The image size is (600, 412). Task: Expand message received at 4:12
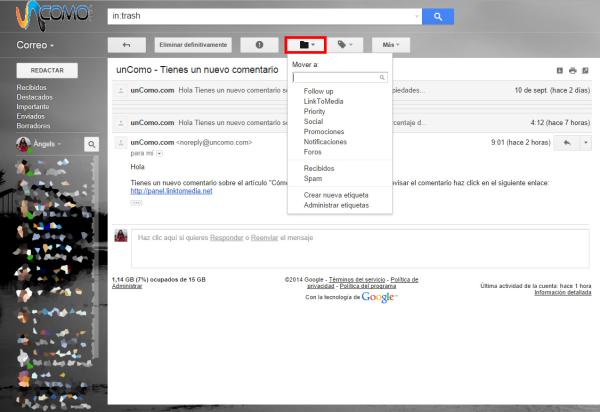point(352,123)
